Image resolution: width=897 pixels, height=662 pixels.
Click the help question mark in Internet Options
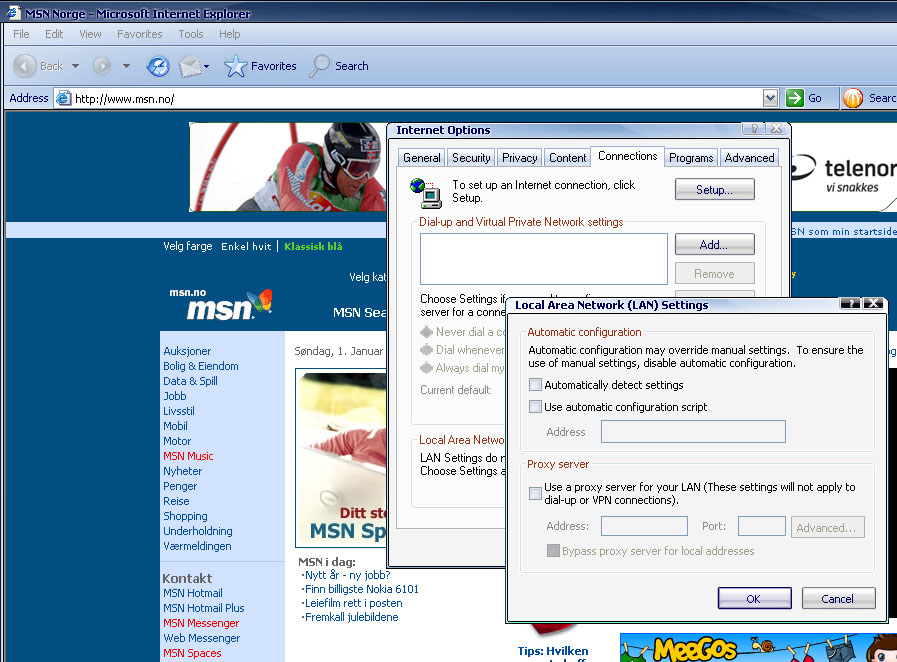pyautogui.click(x=754, y=129)
